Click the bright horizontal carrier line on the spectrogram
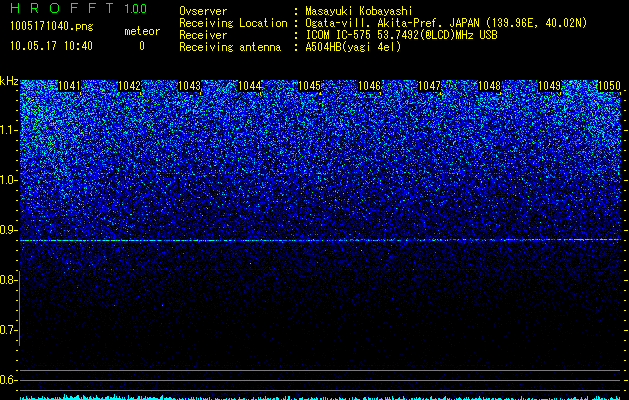 click(x=320, y=240)
